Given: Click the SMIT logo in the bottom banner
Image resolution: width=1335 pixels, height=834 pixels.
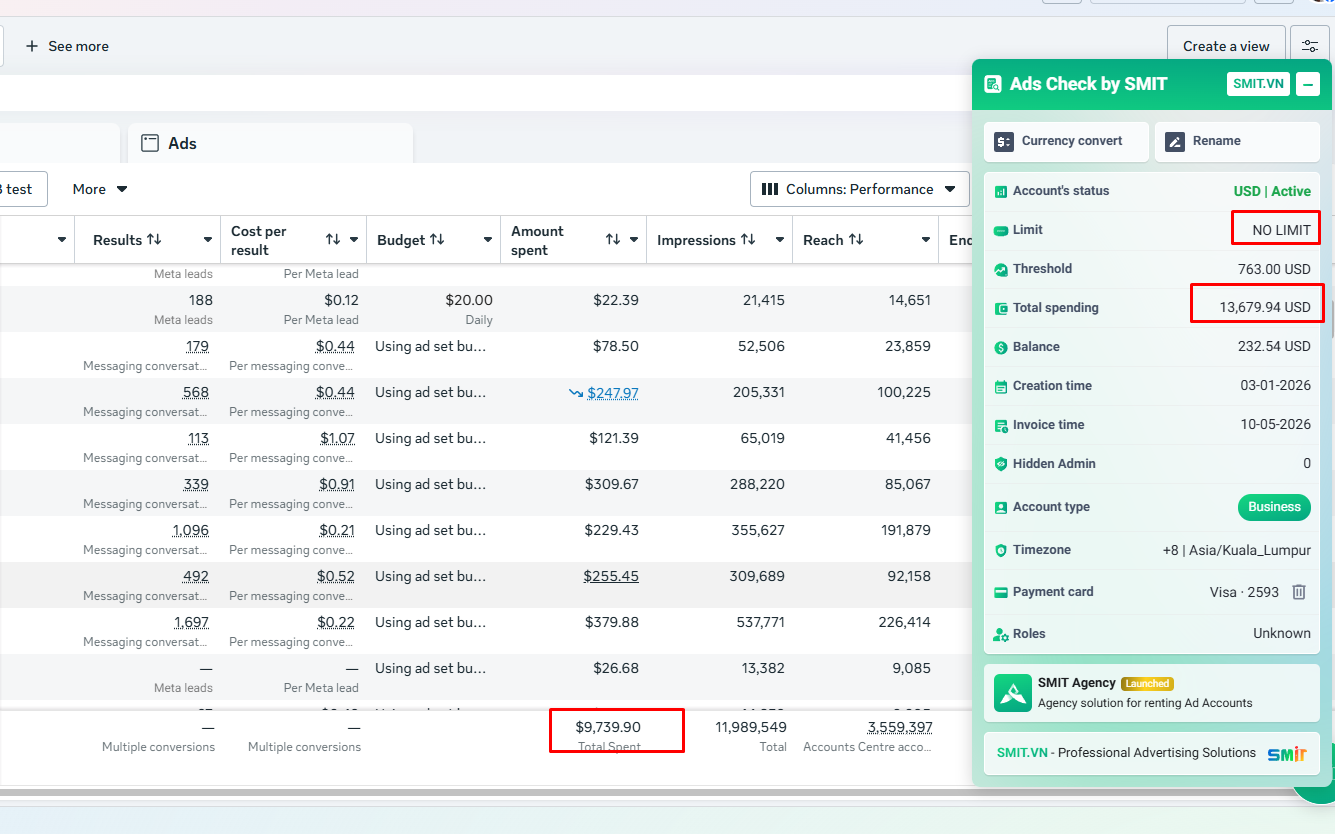Looking at the screenshot, I should point(1287,754).
